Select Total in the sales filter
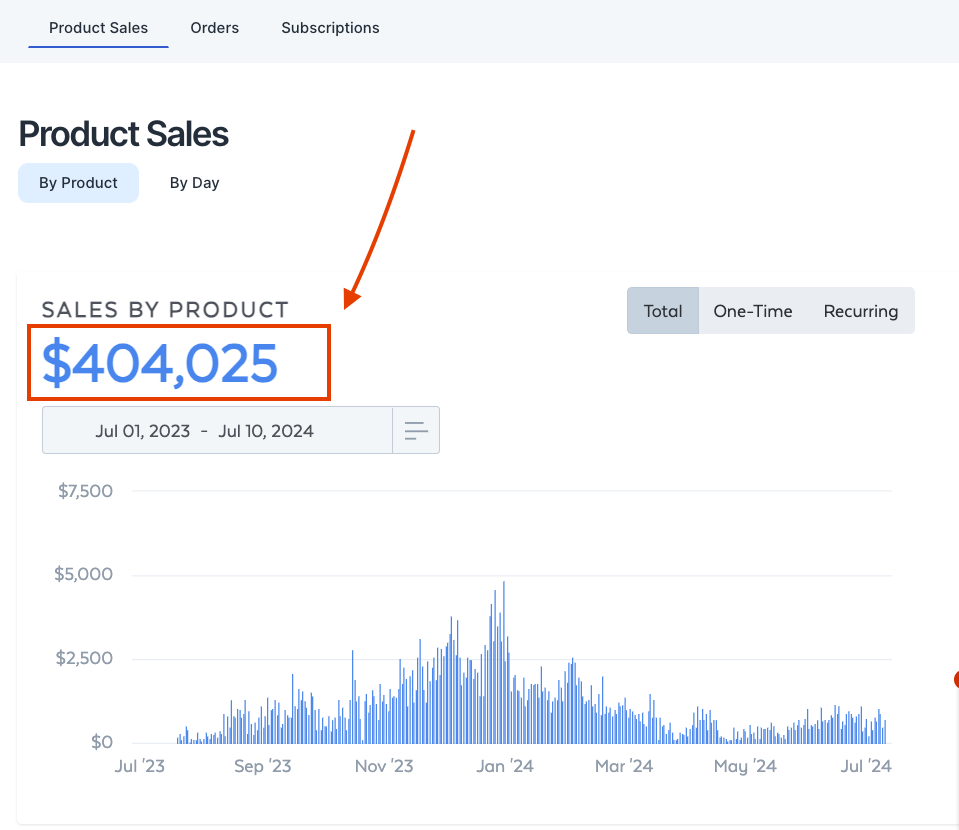The height and width of the screenshot is (830, 959). 663,310
